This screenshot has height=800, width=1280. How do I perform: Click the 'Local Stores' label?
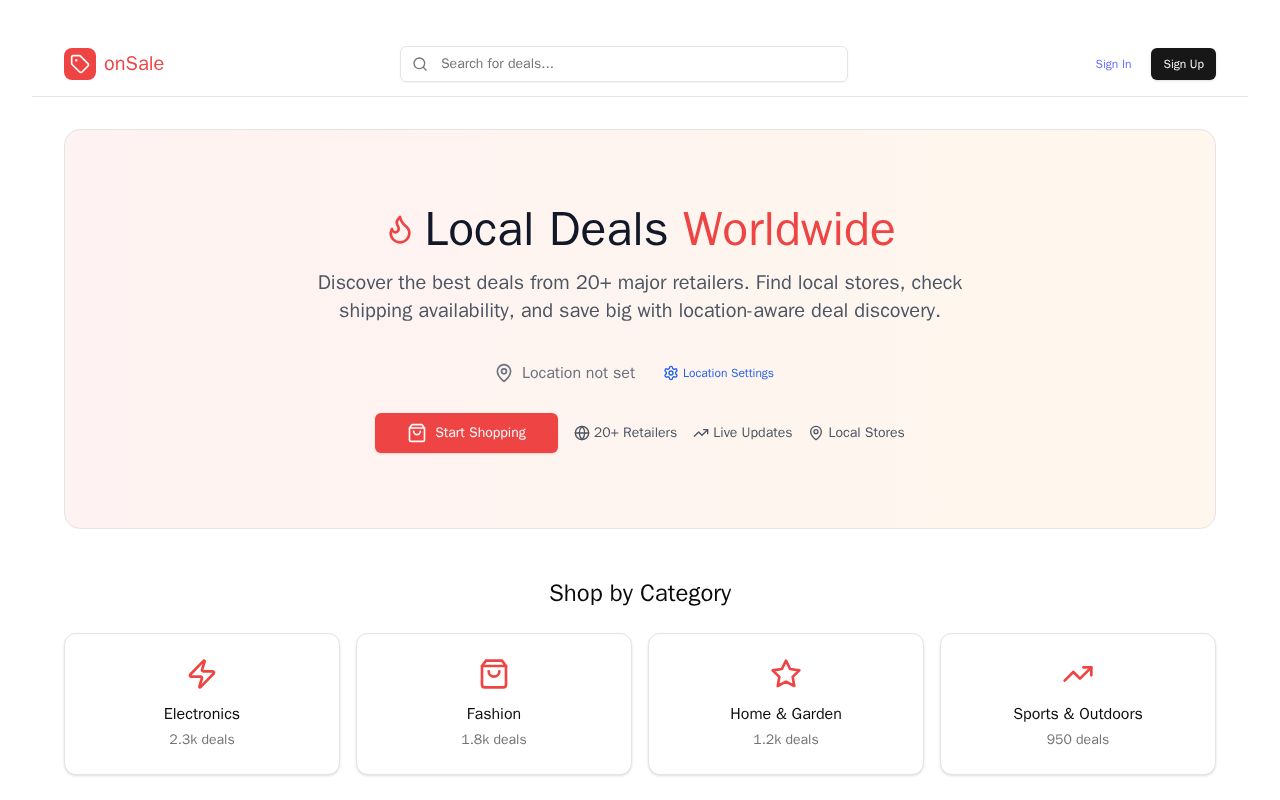[x=866, y=433]
